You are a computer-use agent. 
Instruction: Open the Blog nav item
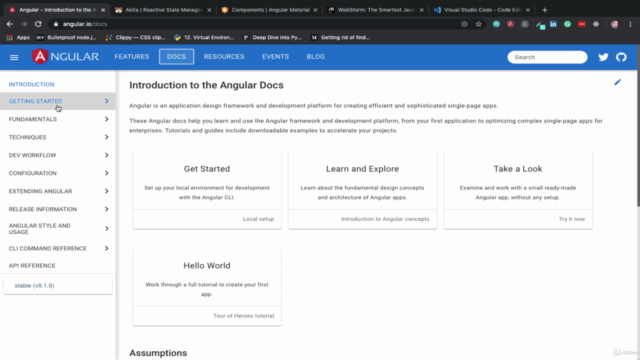click(316, 57)
